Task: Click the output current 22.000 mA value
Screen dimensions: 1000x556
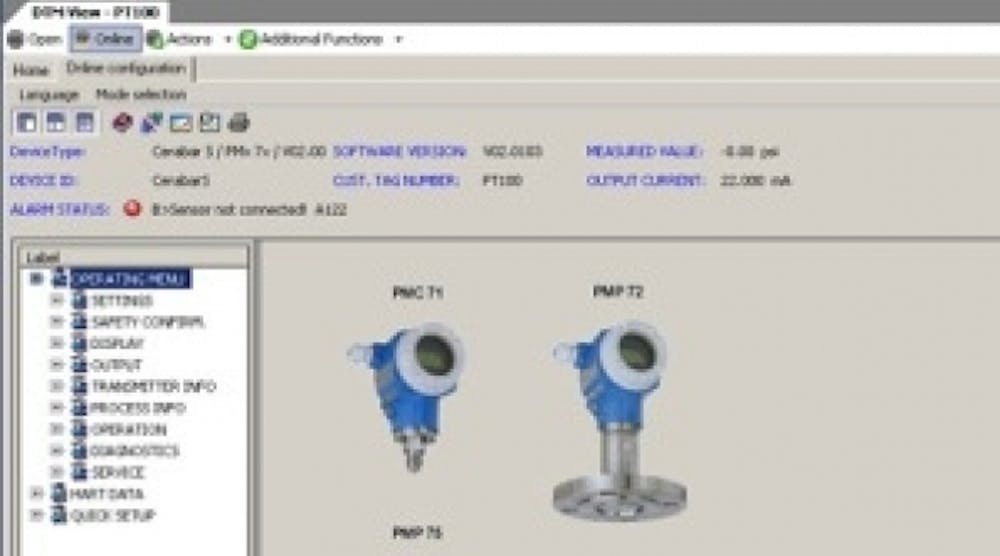Action: tap(755, 180)
